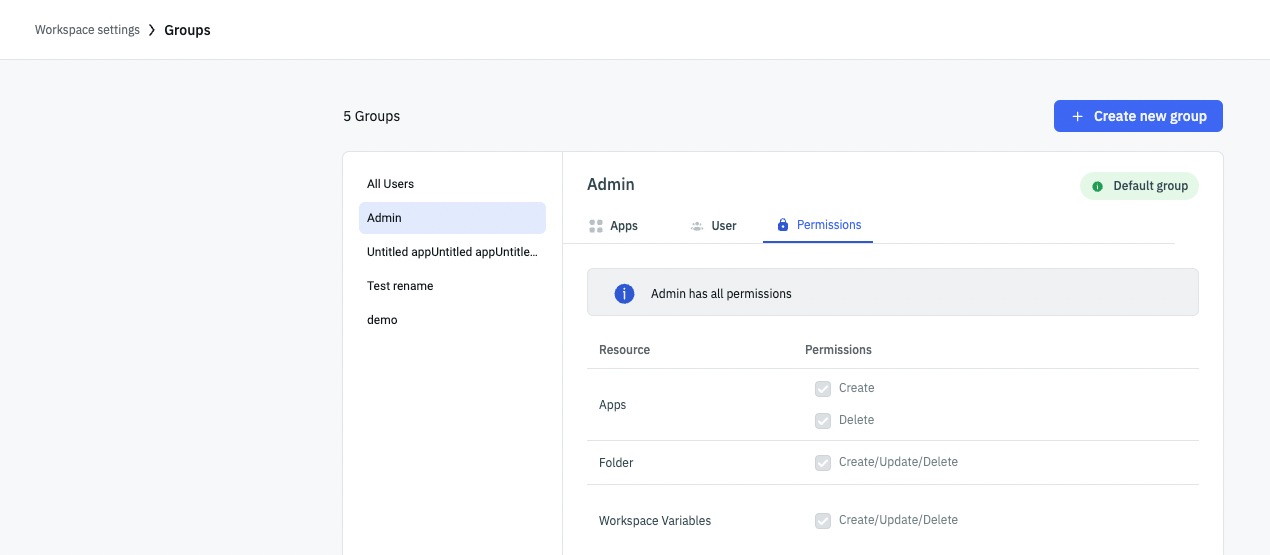This screenshot has height=555, width=1270.
Task: Select the demo group
Action: [x=382, y=320]
